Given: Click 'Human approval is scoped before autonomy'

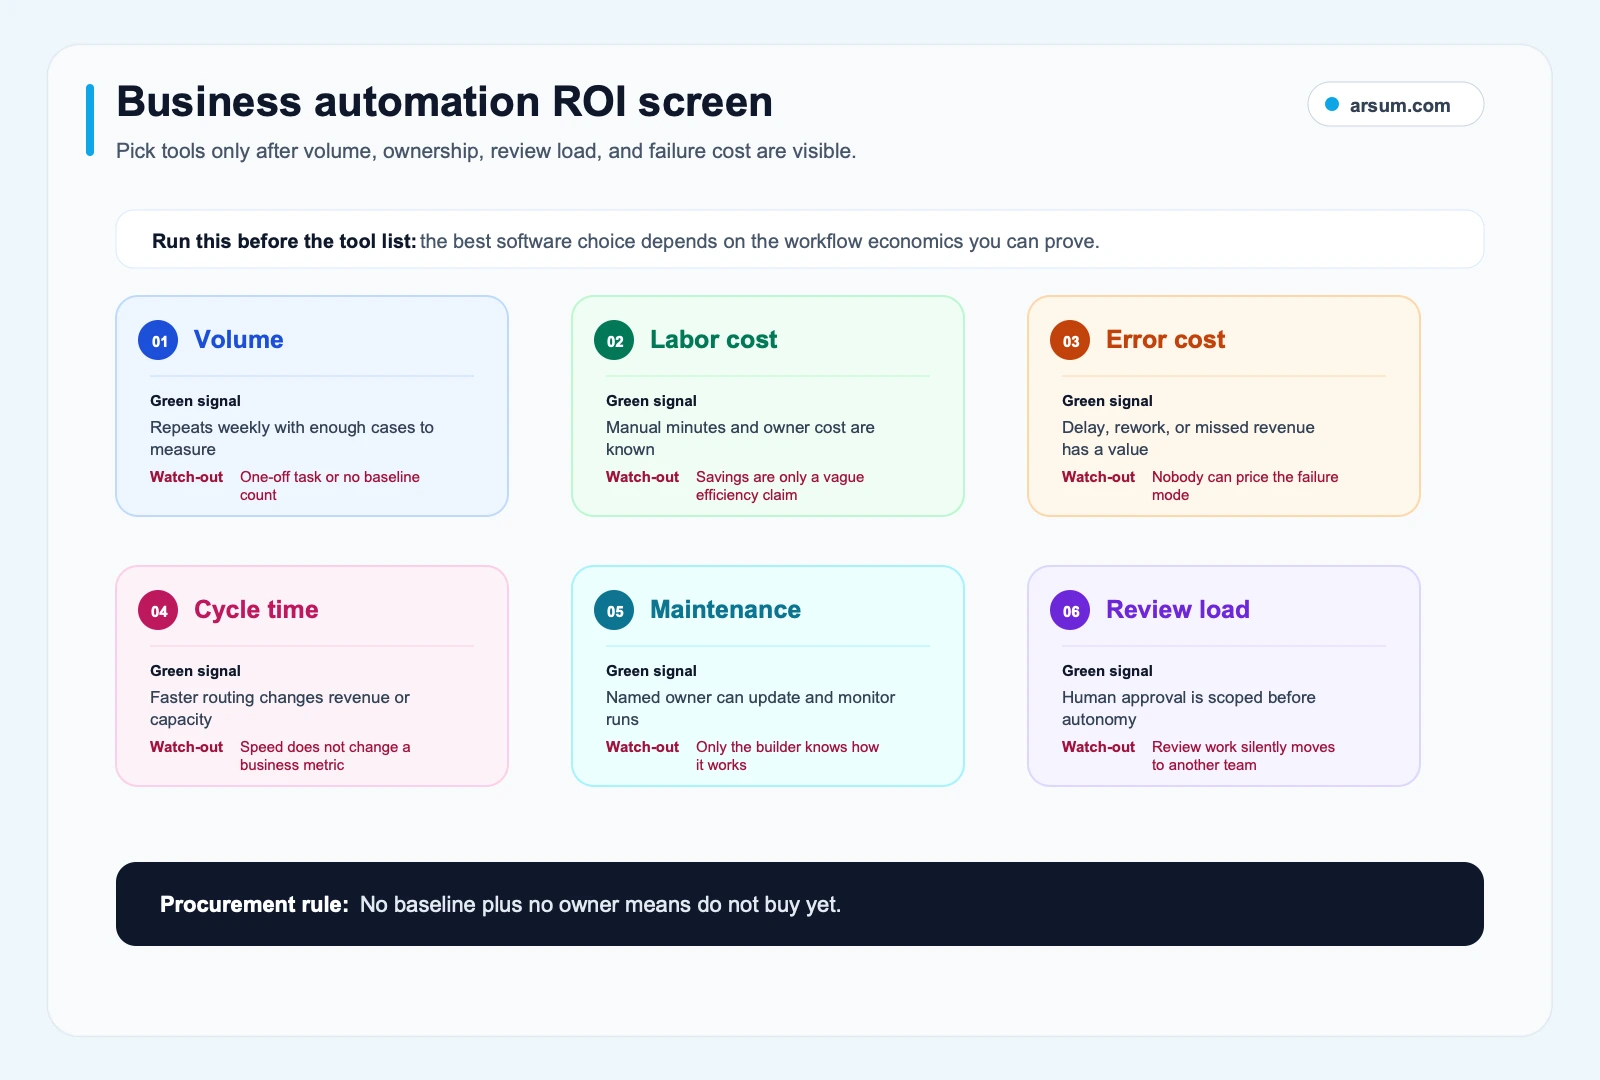Looking at the screenshot, I should [x=1188, y=708].
